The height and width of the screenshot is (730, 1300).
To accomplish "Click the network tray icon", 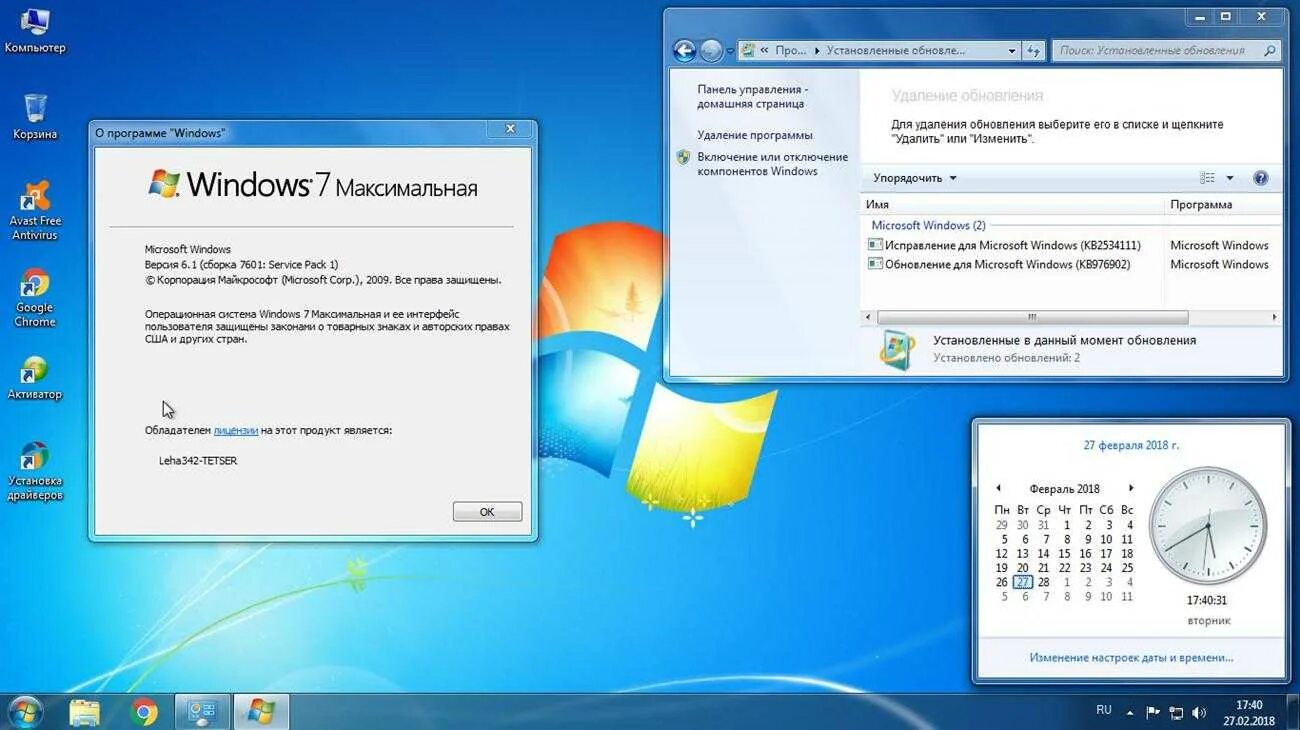I will click(x=1176, y=713).
